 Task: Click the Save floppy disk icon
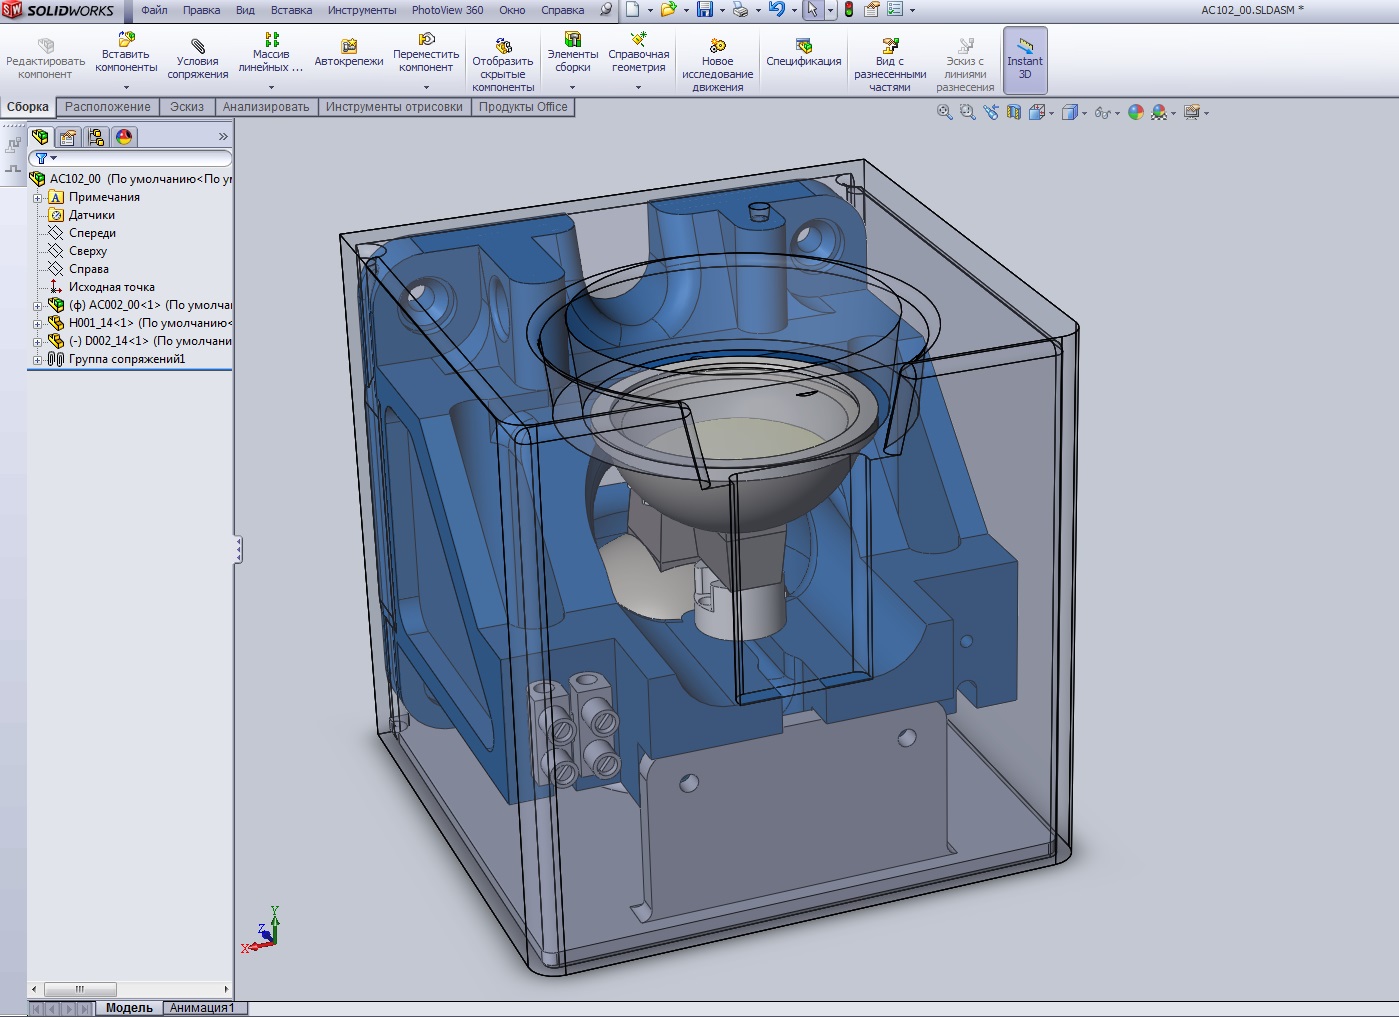(705, 10)
